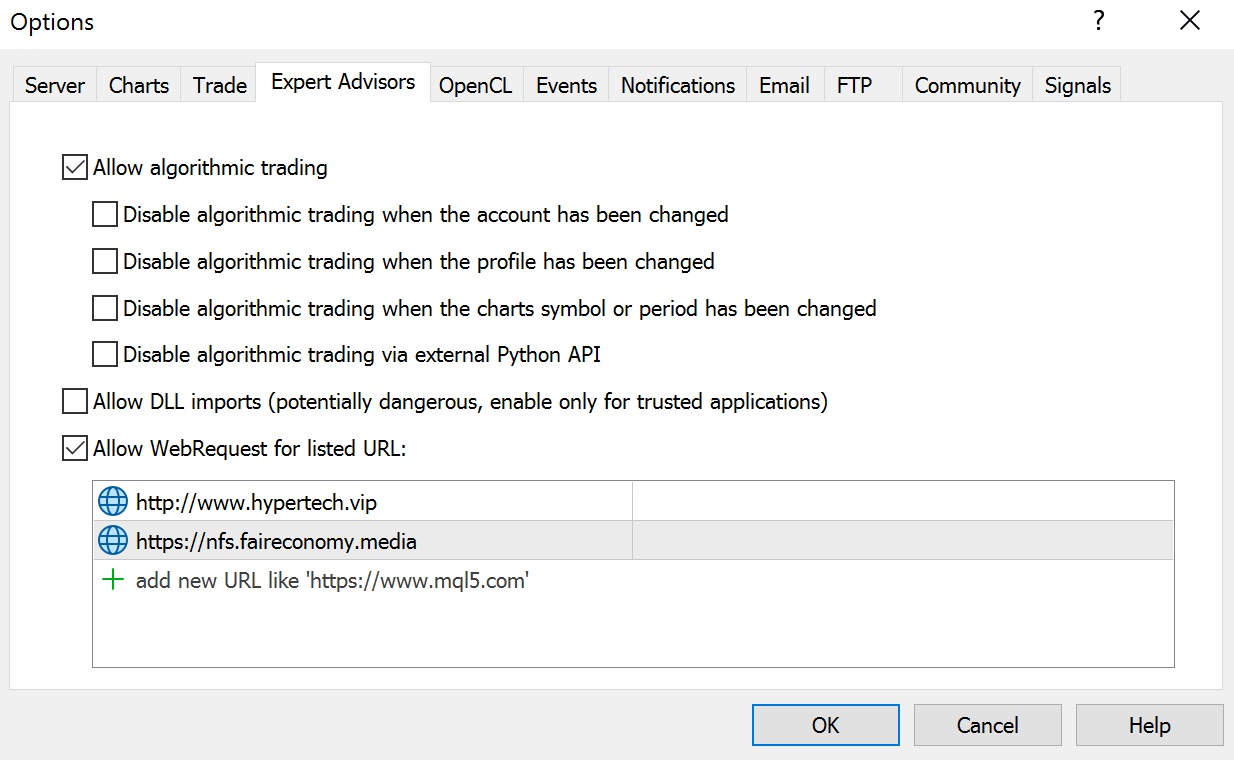The image size is (1234, 760).
Task: Enable disable trading when account changed
Action: click(105, 215)
